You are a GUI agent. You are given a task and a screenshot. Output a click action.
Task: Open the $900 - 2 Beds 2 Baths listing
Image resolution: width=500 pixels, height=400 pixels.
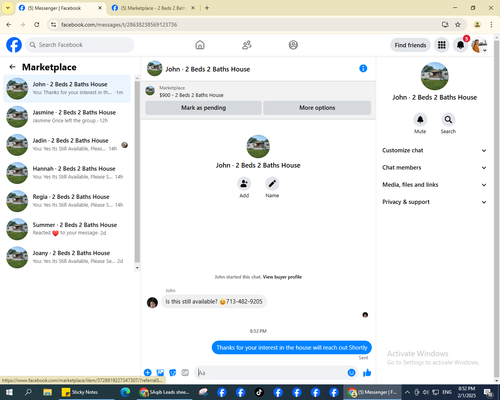click(x=191, y=95)
